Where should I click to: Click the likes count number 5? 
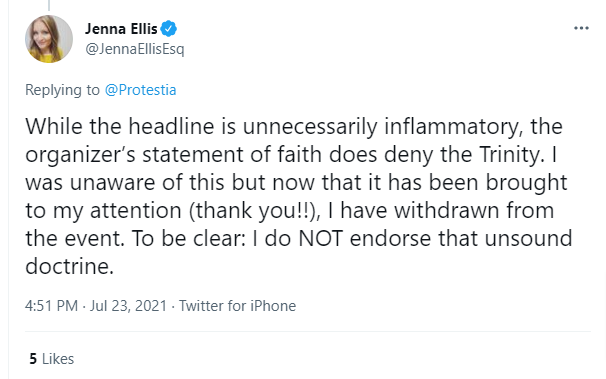pyautogui.click(x=33, y=359)
